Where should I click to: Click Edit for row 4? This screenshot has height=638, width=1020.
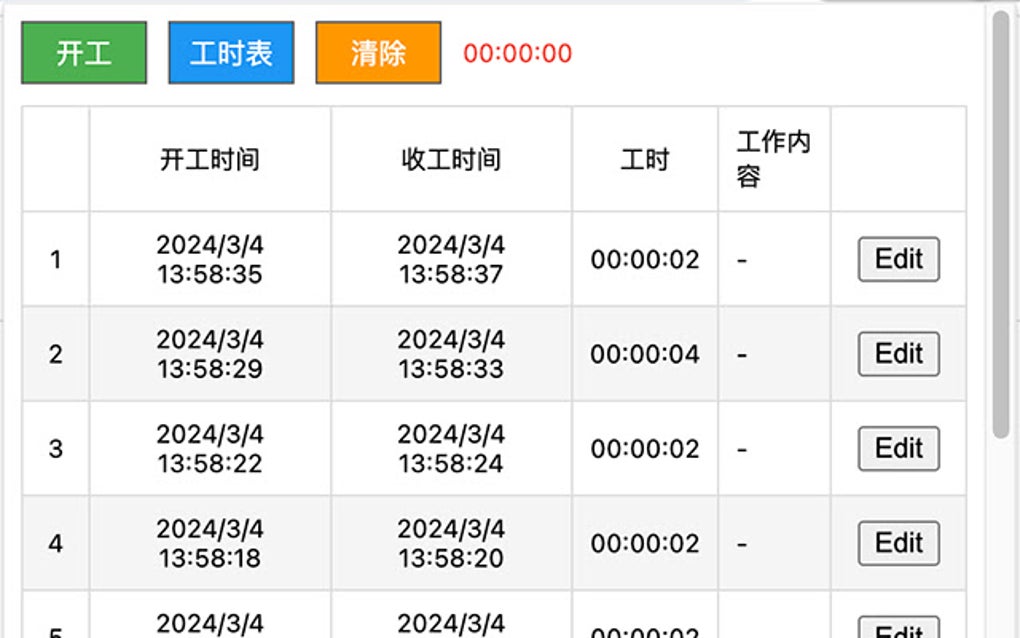coord(898,543)
